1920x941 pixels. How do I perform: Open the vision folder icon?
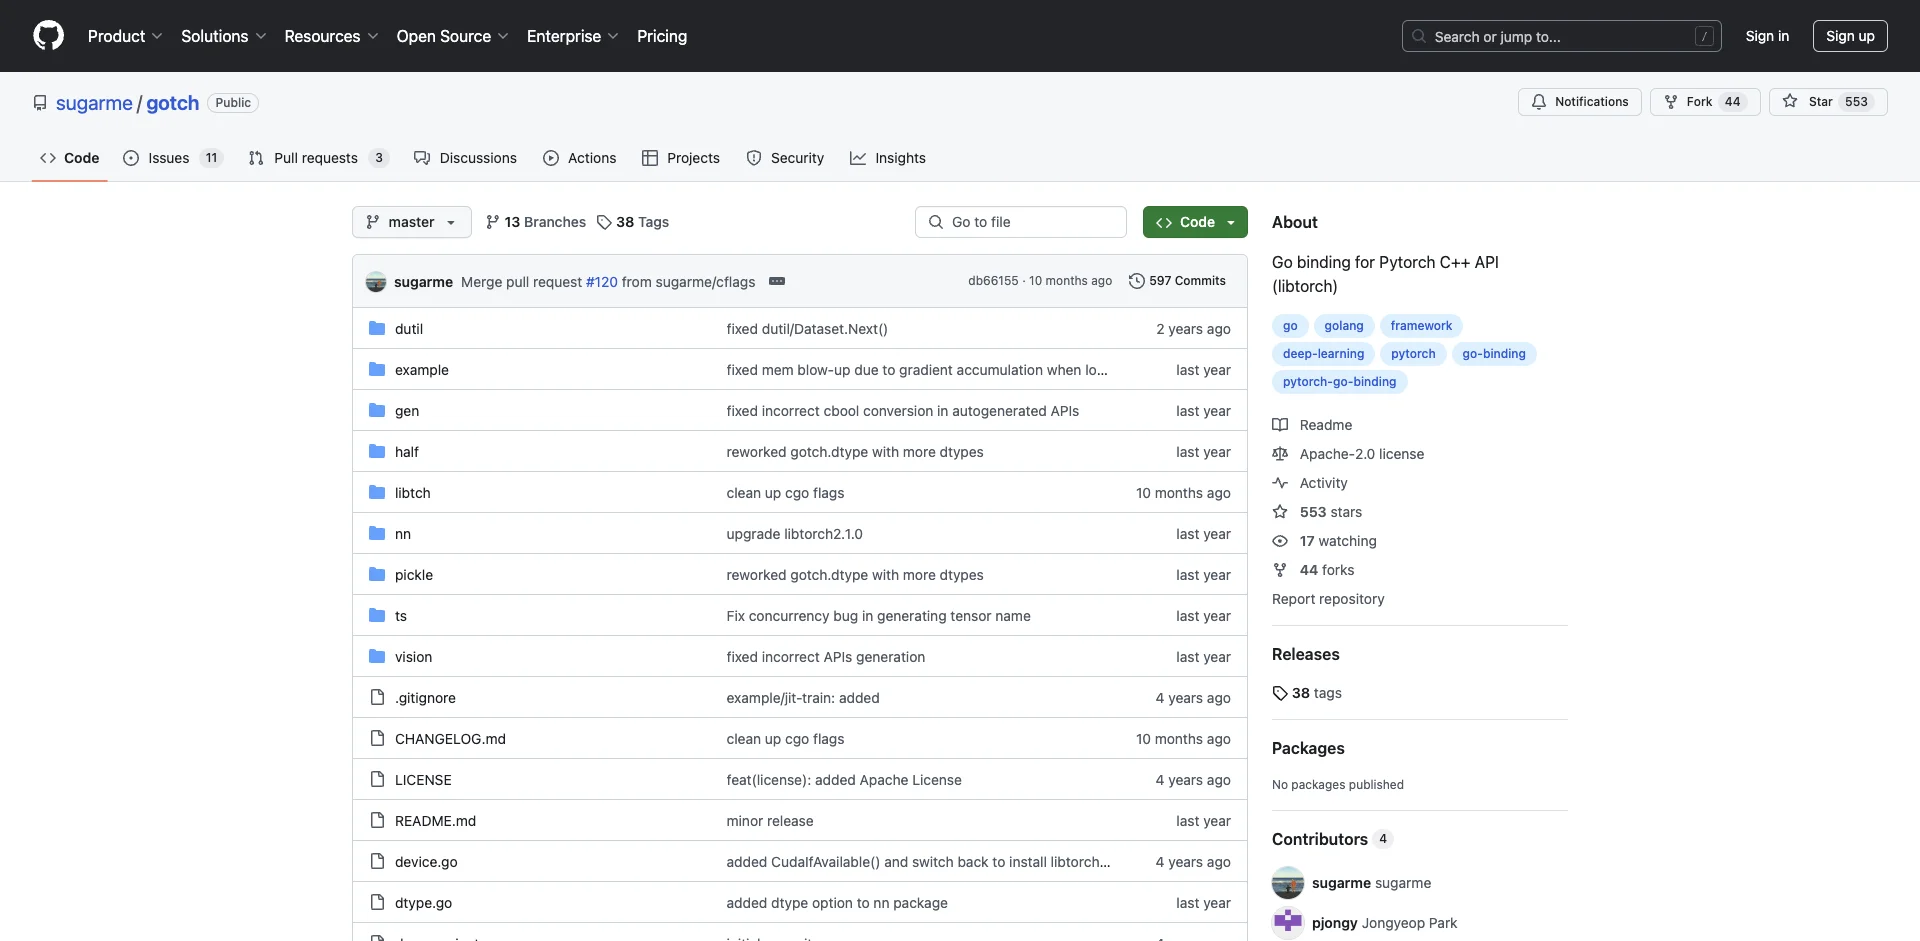377,656
